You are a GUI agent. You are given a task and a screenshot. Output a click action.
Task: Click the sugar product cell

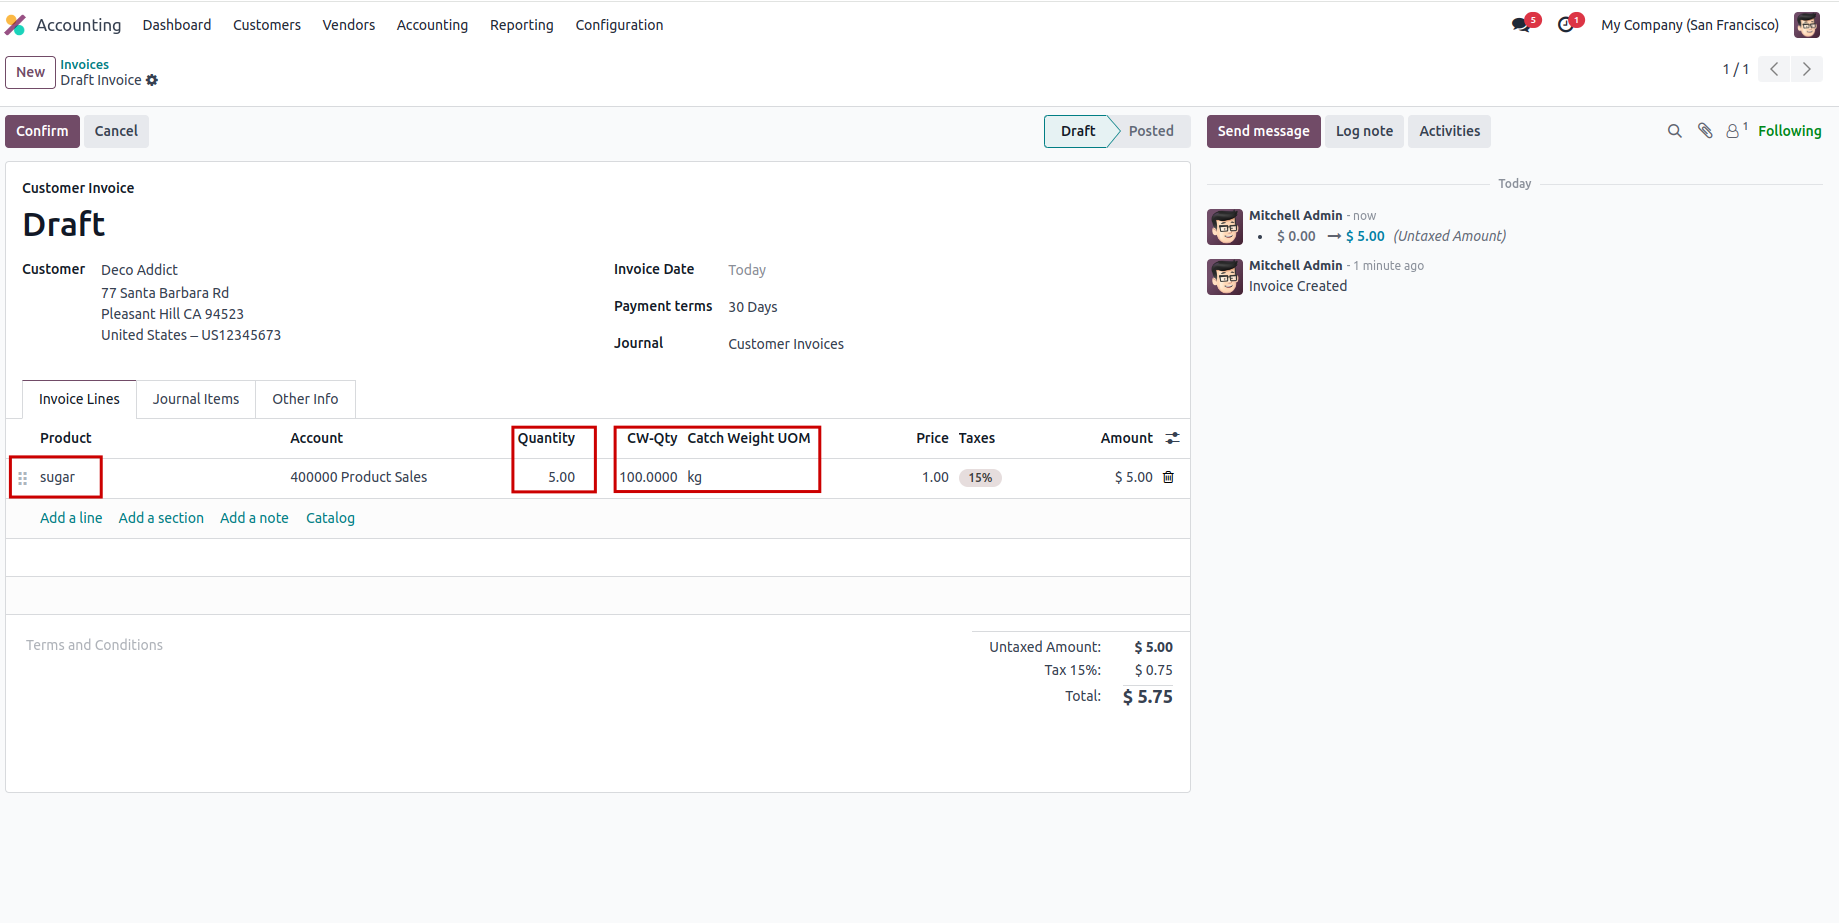(57, 477)
